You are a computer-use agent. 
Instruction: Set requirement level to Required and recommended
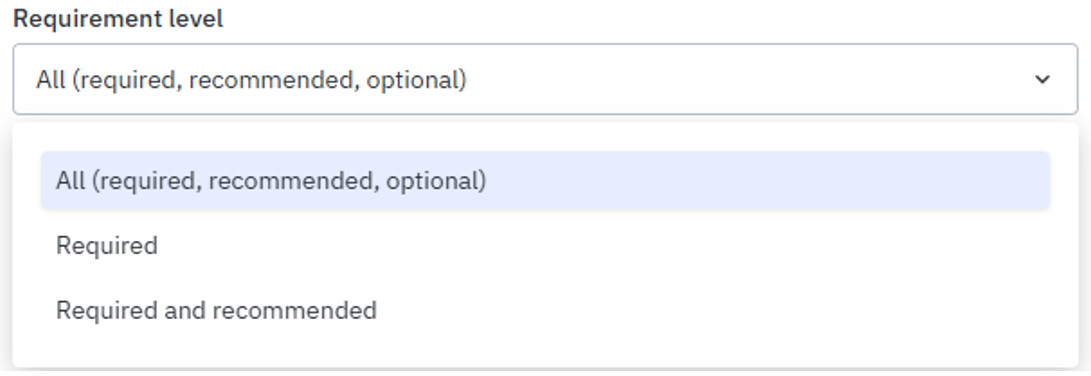545,310
